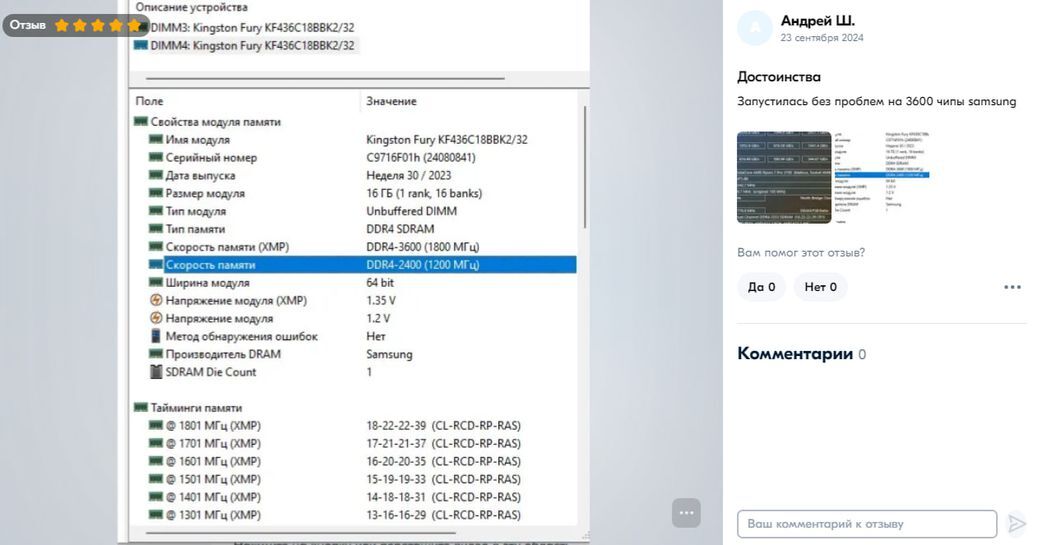
Task: Click the Комментарии heading
Action: point(794,354)
